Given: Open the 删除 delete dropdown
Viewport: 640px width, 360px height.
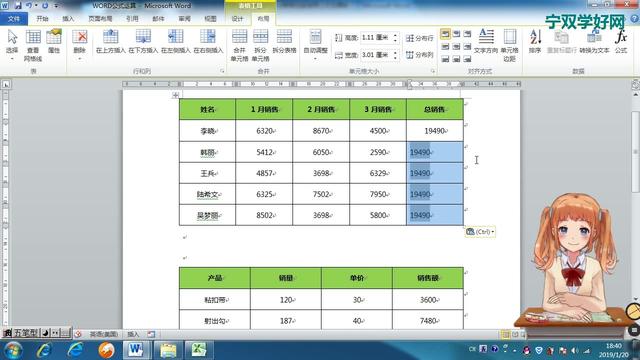Looking at the screenshot, I should [x=80, y=45].
